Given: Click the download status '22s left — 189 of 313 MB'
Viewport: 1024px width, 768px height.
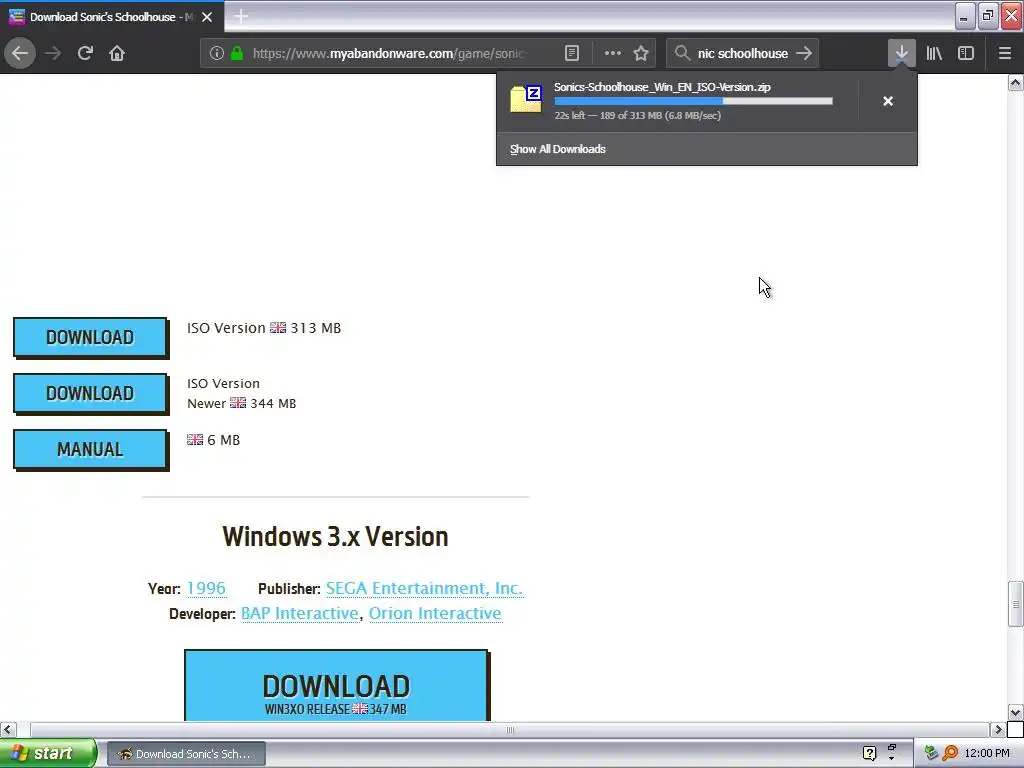Looking at the screenshot, I should pos(637,116).
